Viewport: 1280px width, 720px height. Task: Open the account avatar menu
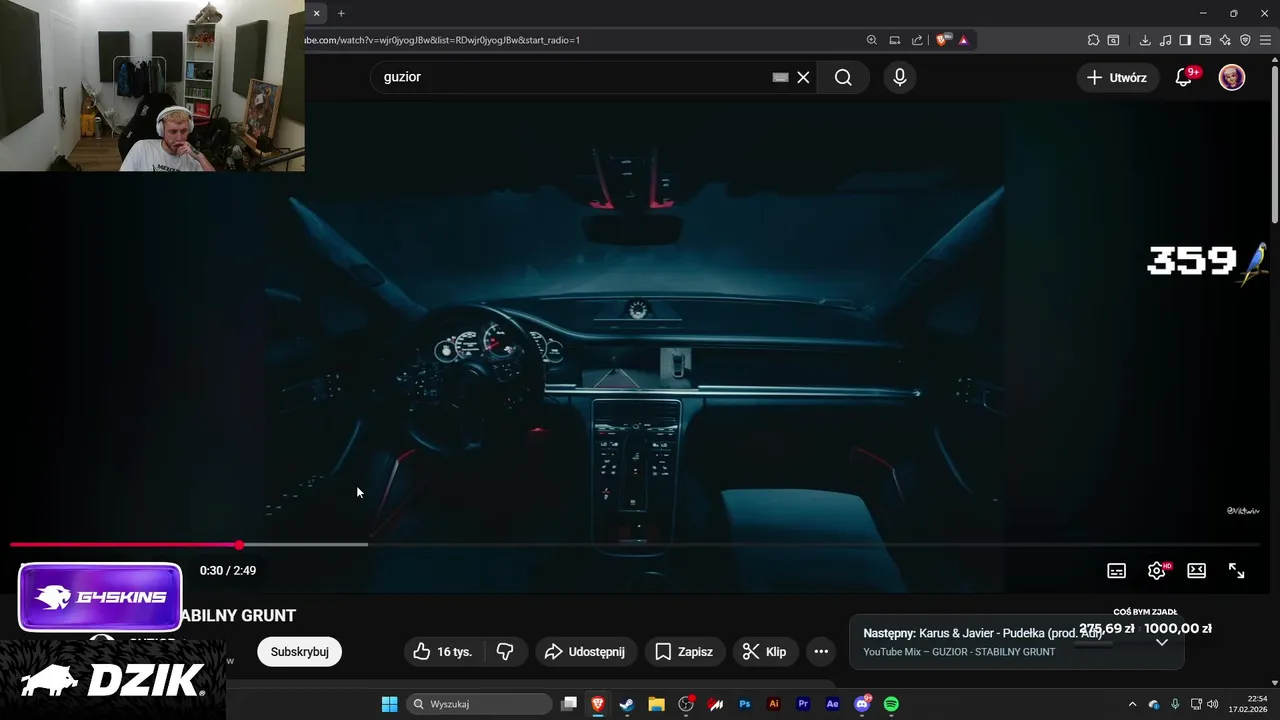tap(1232, 77)
